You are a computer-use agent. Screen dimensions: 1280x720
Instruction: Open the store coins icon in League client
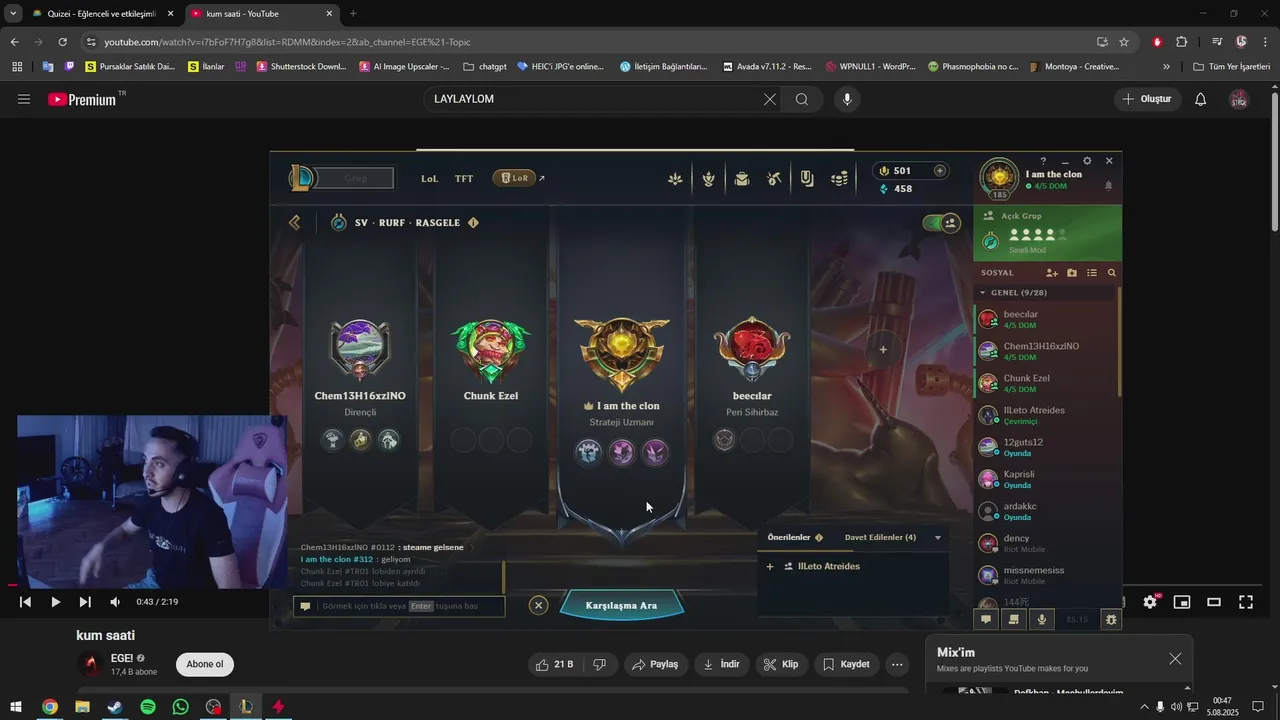click(x=840, y=179)
